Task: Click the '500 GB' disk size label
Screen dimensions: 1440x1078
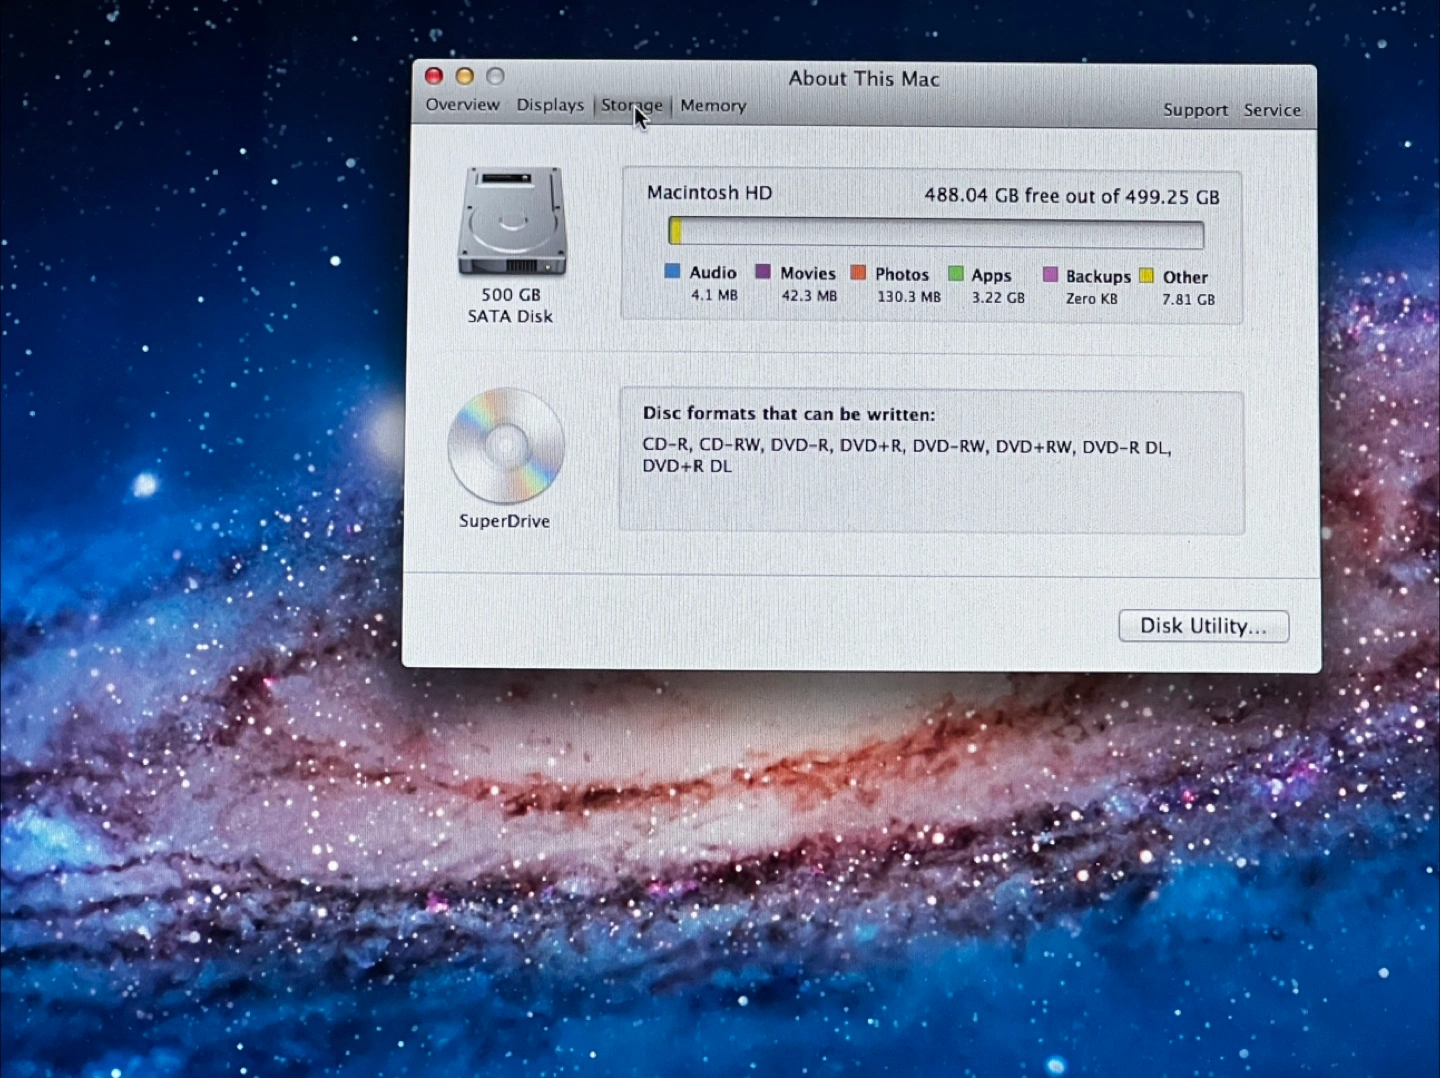Action: [511, 295]
